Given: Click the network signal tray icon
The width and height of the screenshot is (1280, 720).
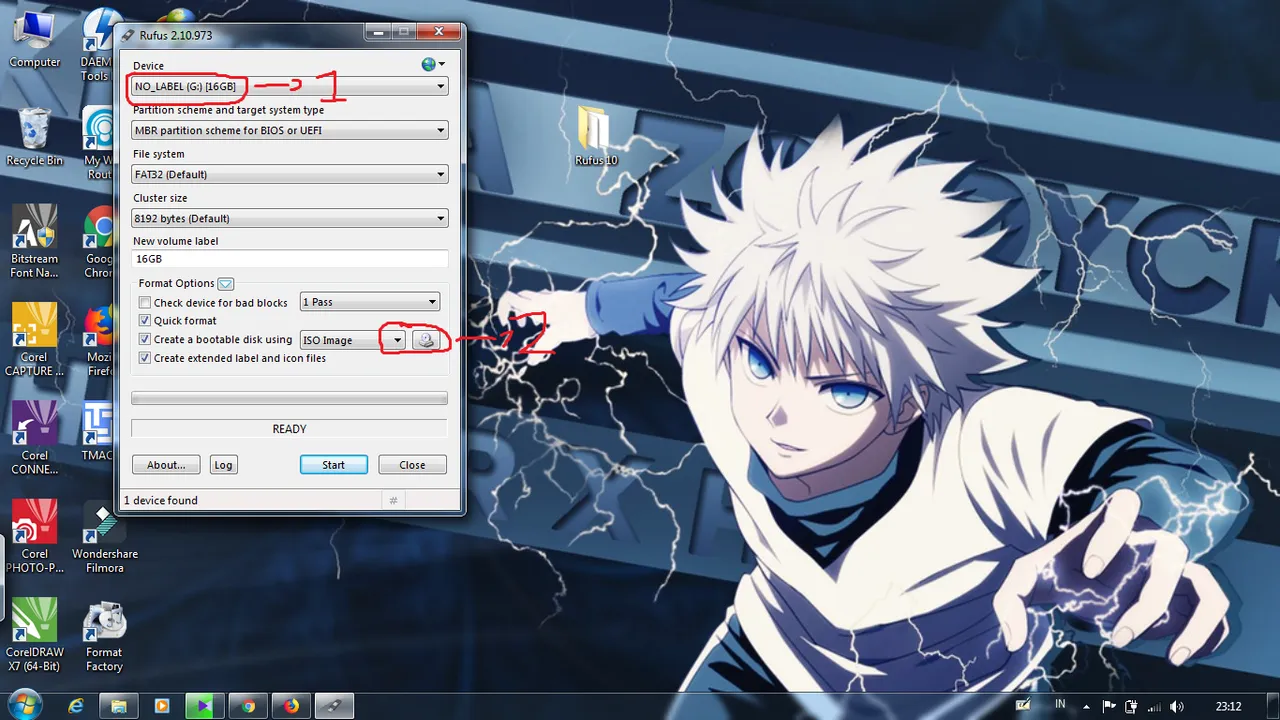Looking at the screenshot, I should 1155,706.
